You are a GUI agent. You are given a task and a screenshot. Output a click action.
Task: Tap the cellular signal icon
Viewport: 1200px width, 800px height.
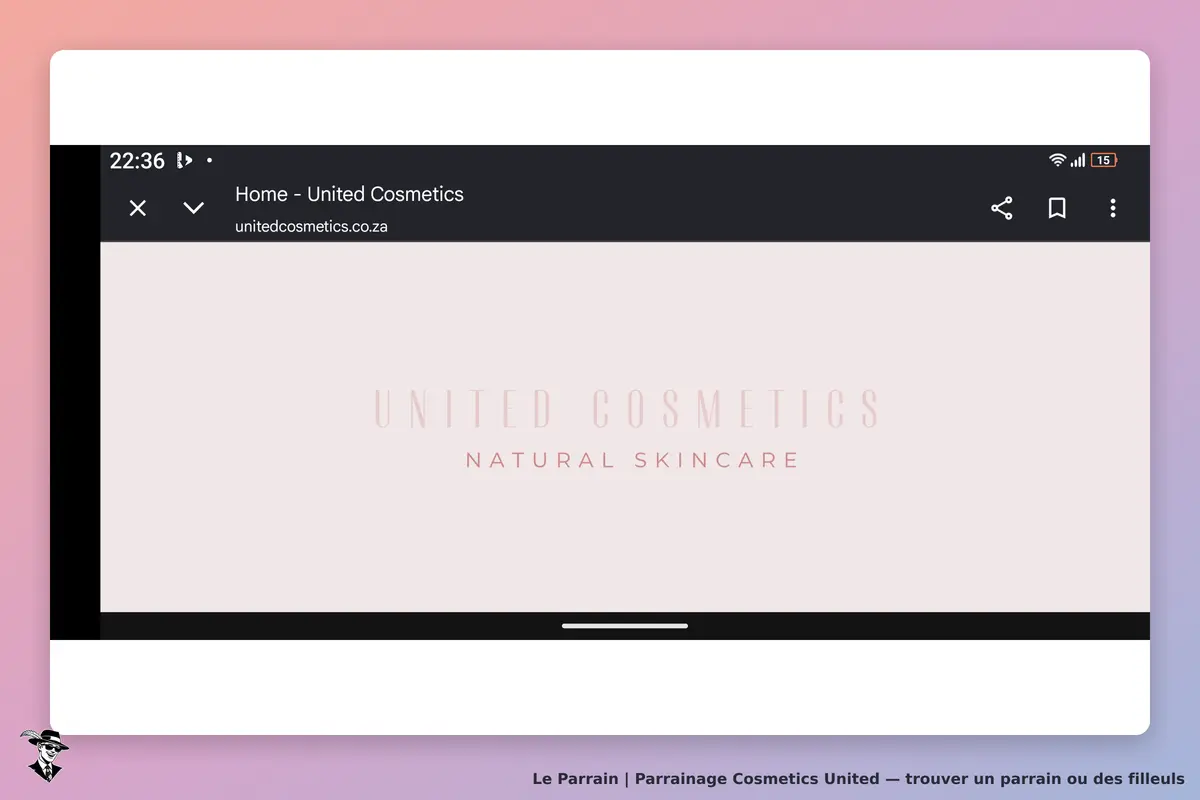[x=1078, y=160]
